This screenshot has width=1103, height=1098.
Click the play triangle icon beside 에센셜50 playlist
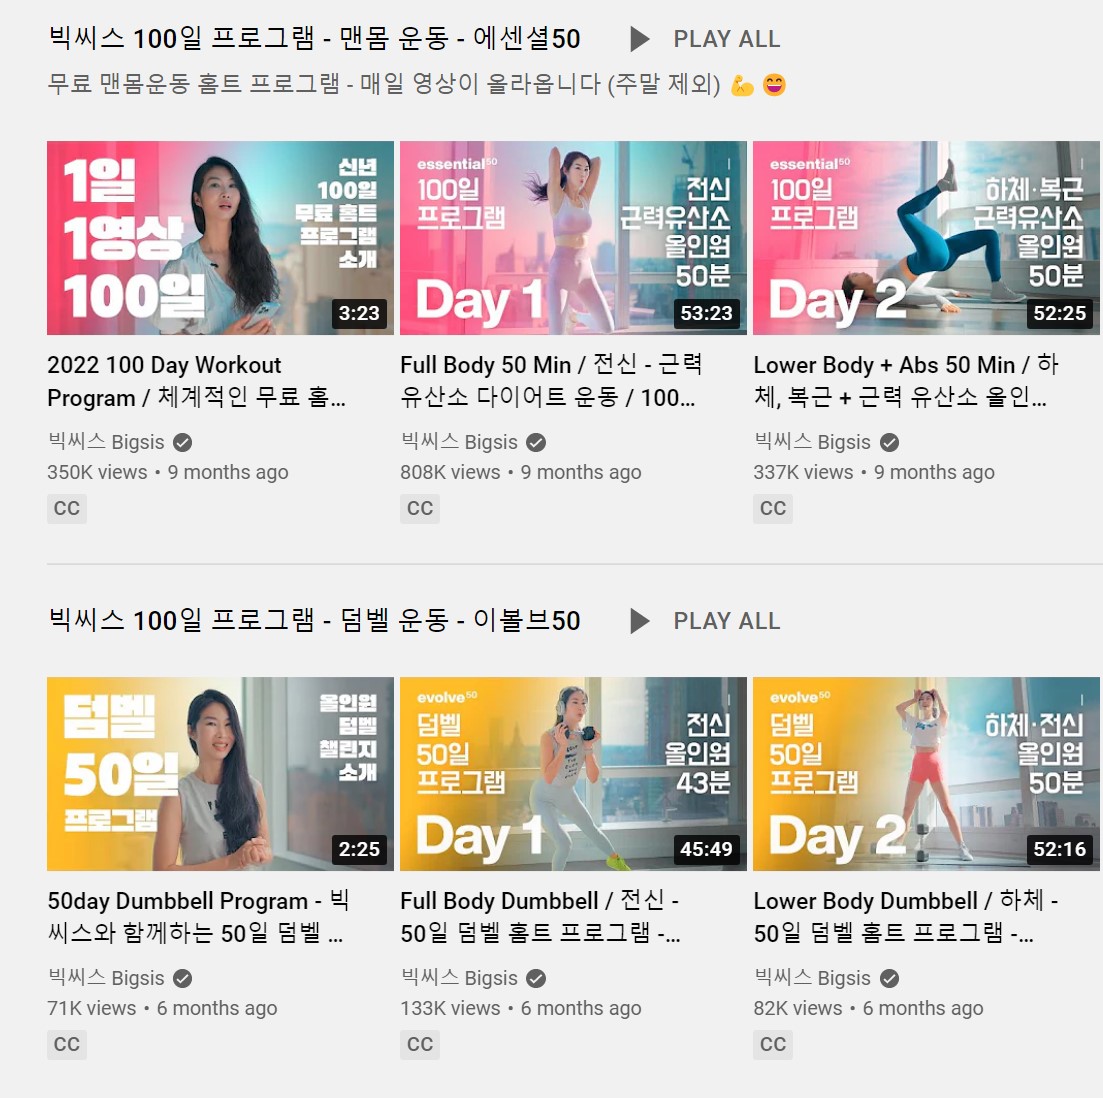(639, 39)
